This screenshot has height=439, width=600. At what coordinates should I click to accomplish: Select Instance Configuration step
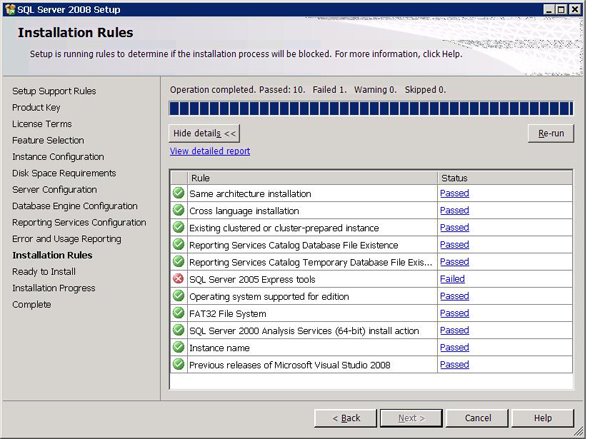58,157
